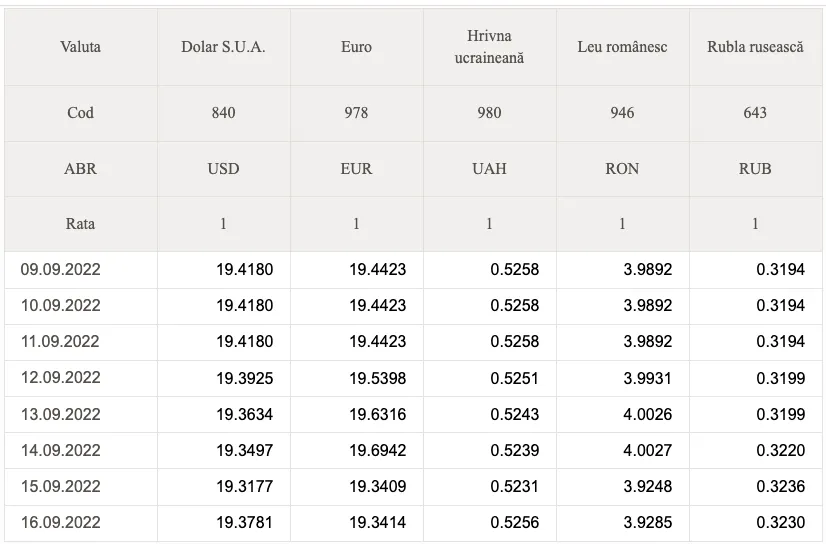Image resolution: width=826 pixels, height=544 pixels.
Task: Select the RON abbreviation cell
Action: click(x=622, y=169)
